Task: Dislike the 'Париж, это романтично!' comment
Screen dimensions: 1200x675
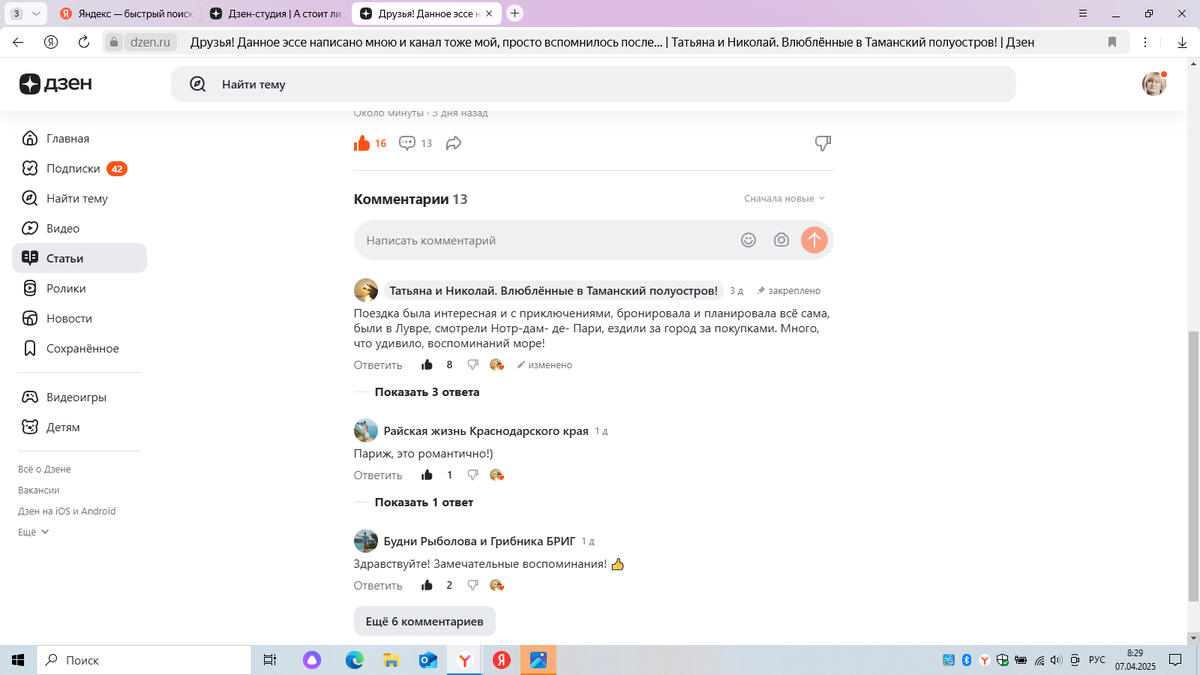Action: (473, 475)
